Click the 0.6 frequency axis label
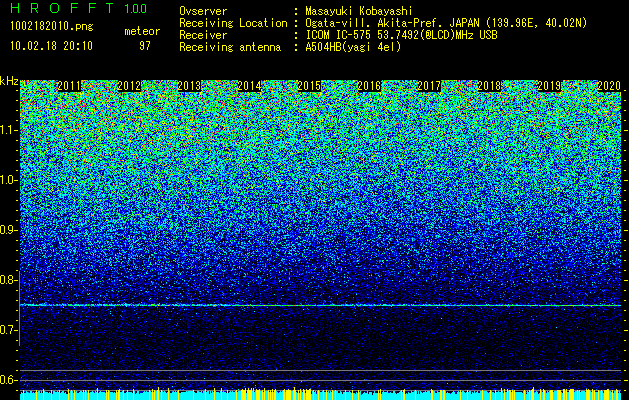 pos(8,380)
